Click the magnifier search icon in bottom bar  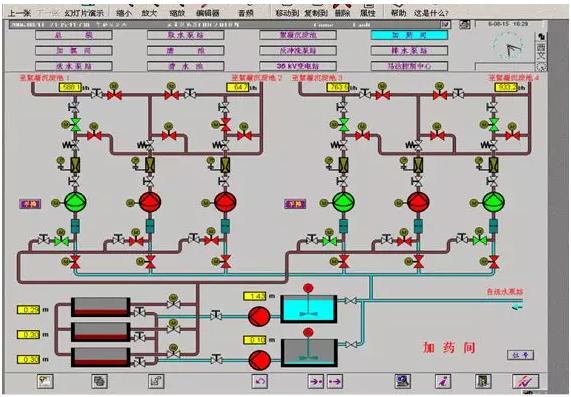point(403,381)
